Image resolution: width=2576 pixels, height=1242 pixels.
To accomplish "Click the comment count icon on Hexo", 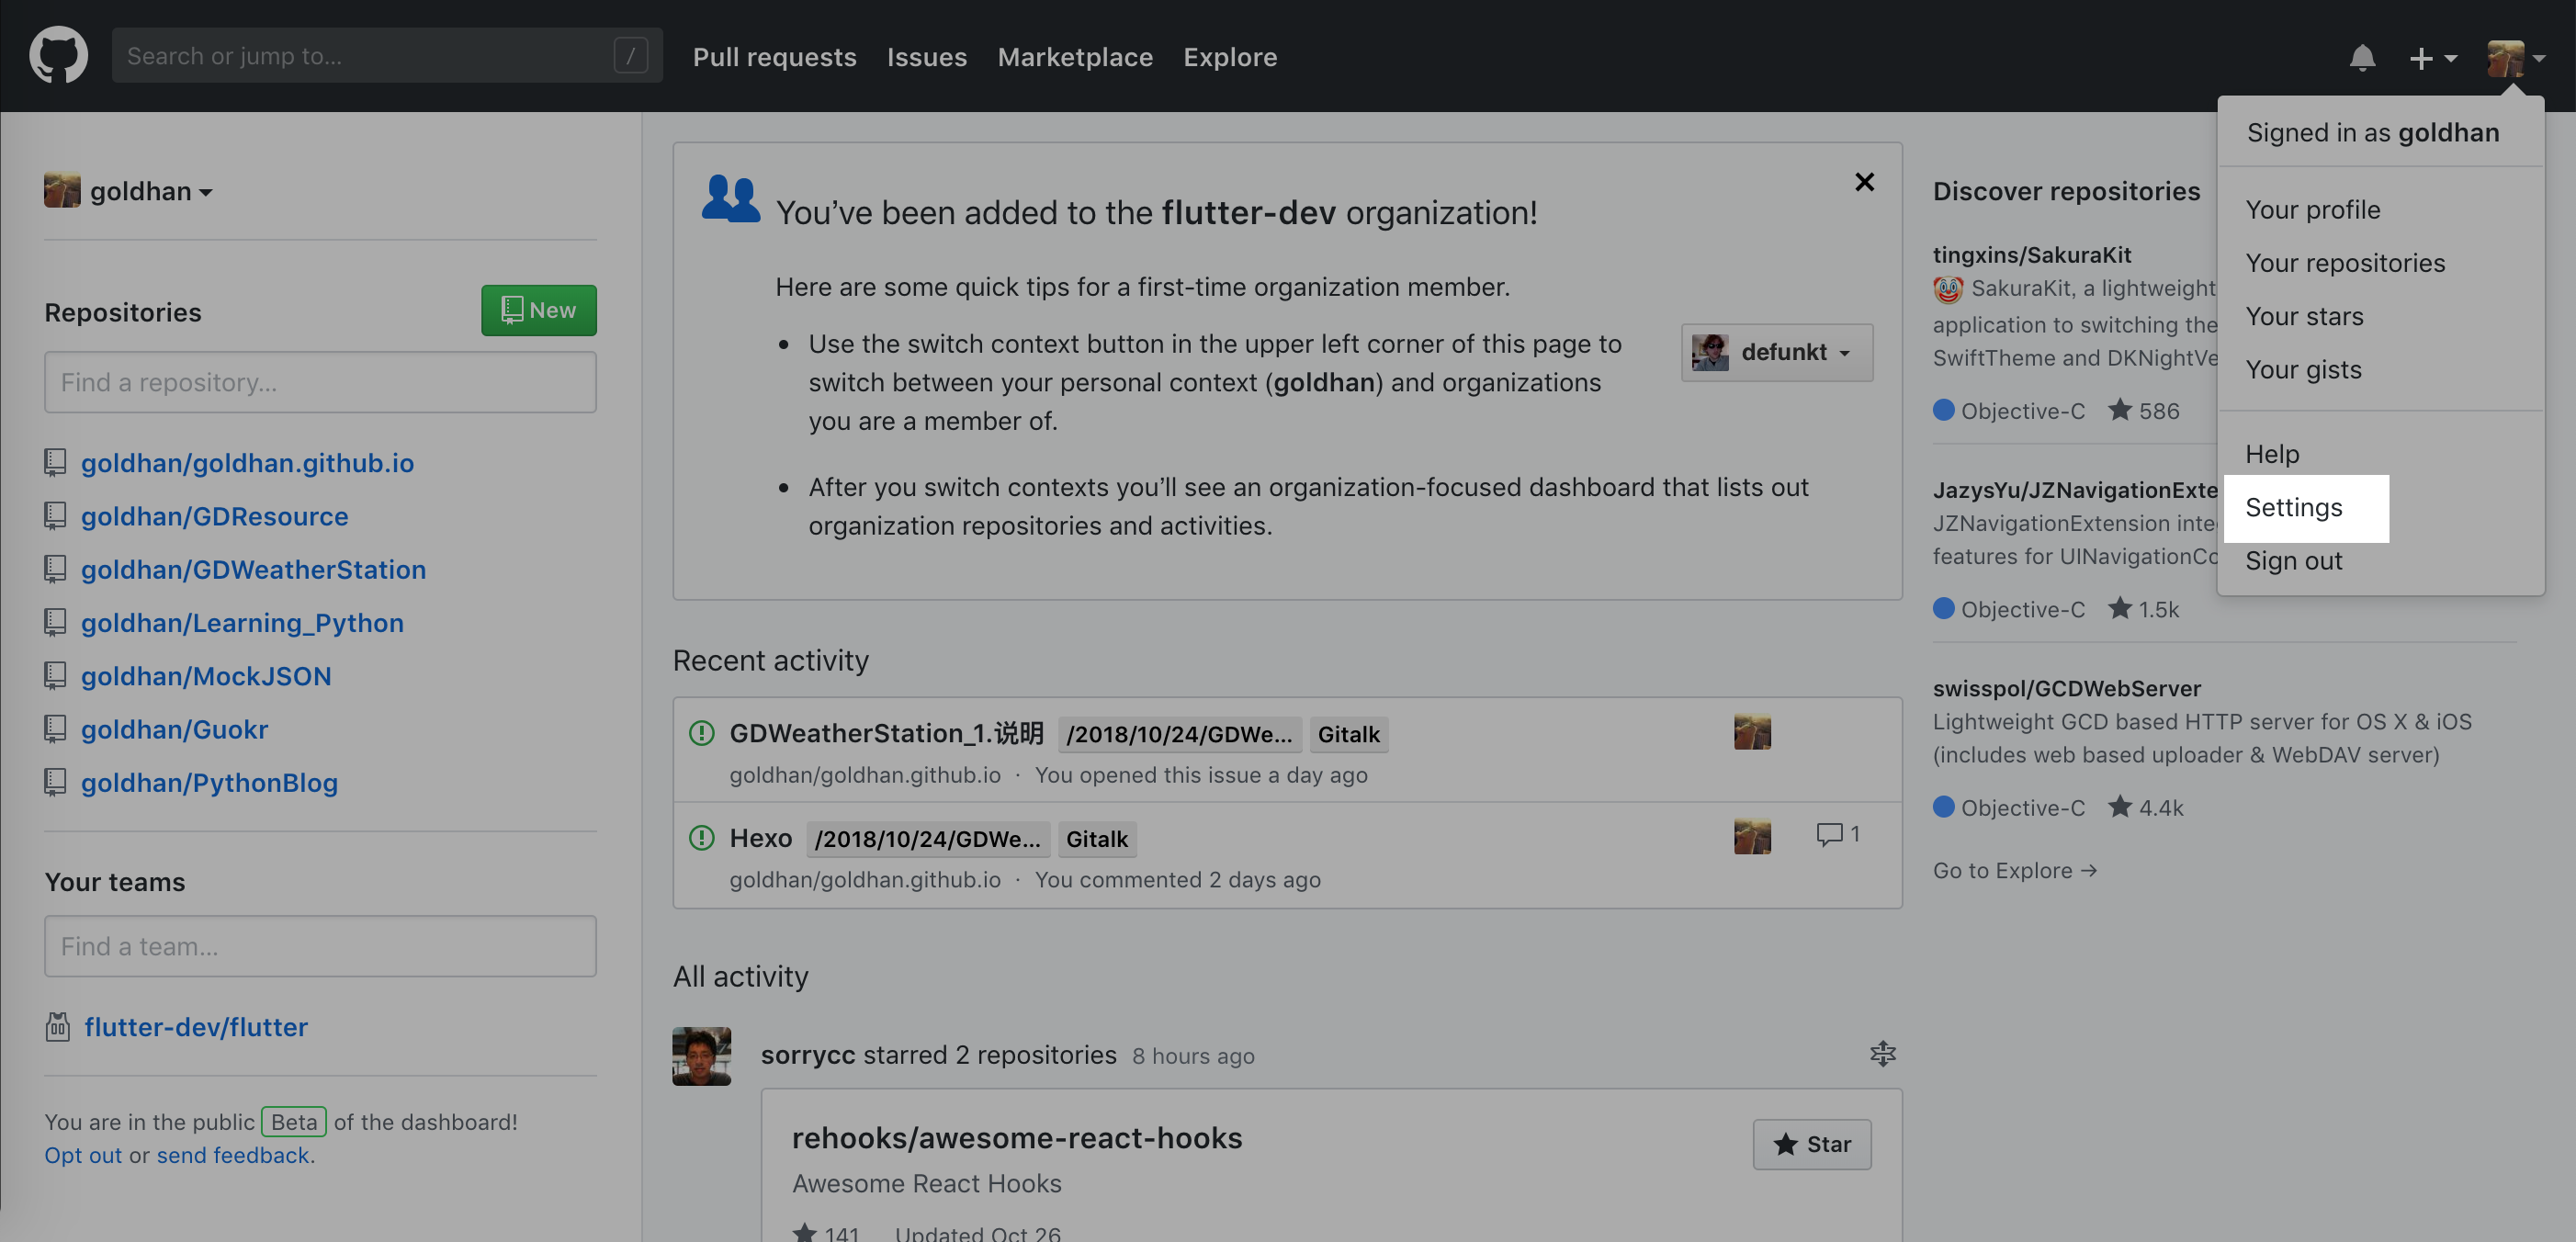I will coord(1837,834).
